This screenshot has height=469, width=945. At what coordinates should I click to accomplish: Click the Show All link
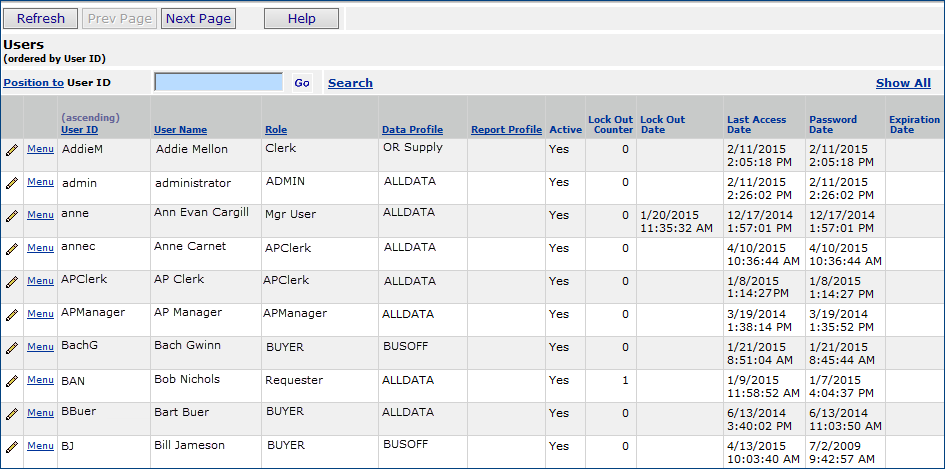click(903, 83)
